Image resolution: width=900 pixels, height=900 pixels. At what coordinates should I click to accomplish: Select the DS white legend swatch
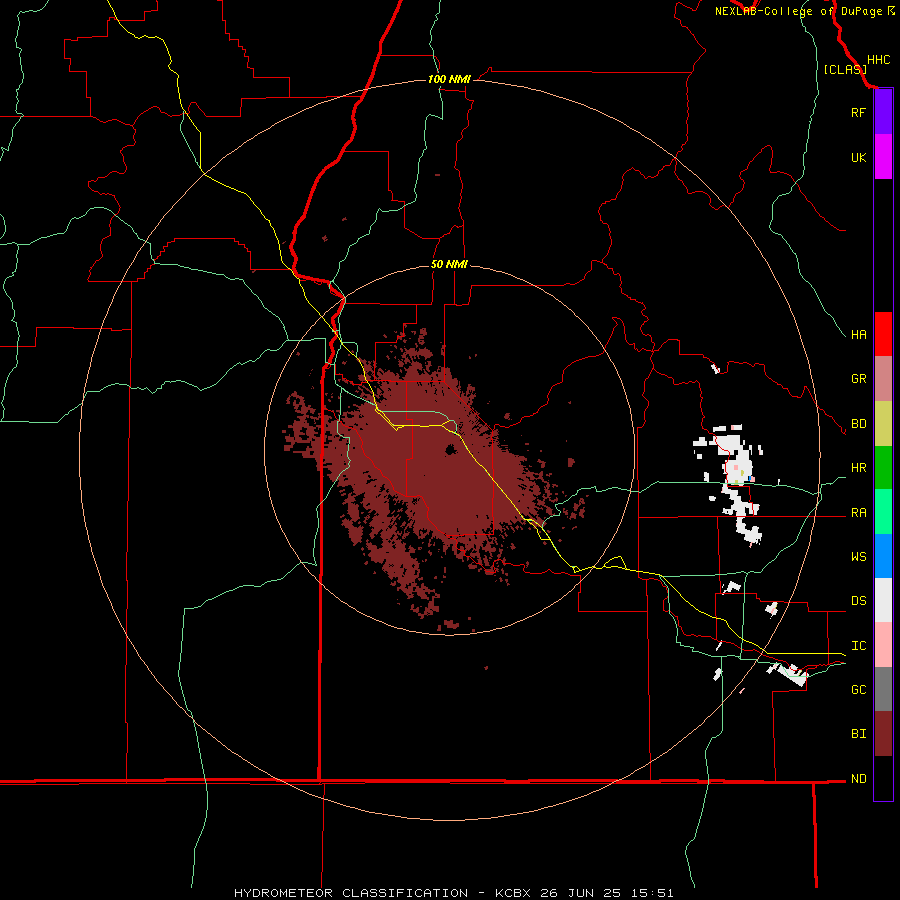tap(883, 600)
